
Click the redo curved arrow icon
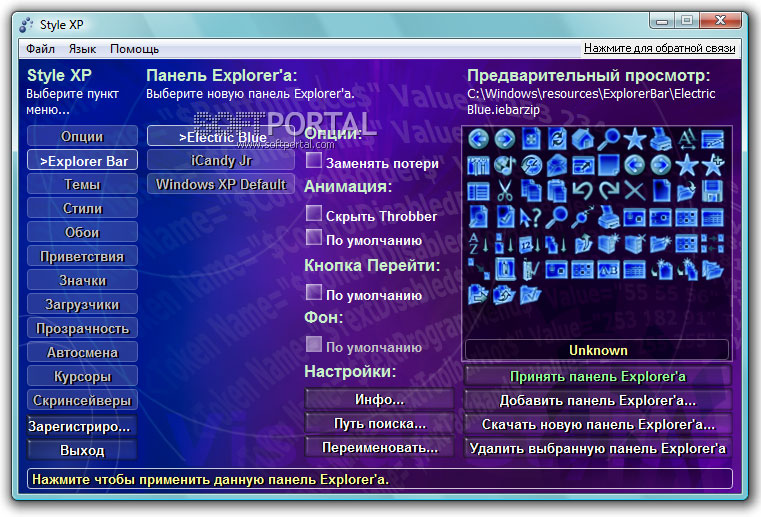[x=609, y=191]
